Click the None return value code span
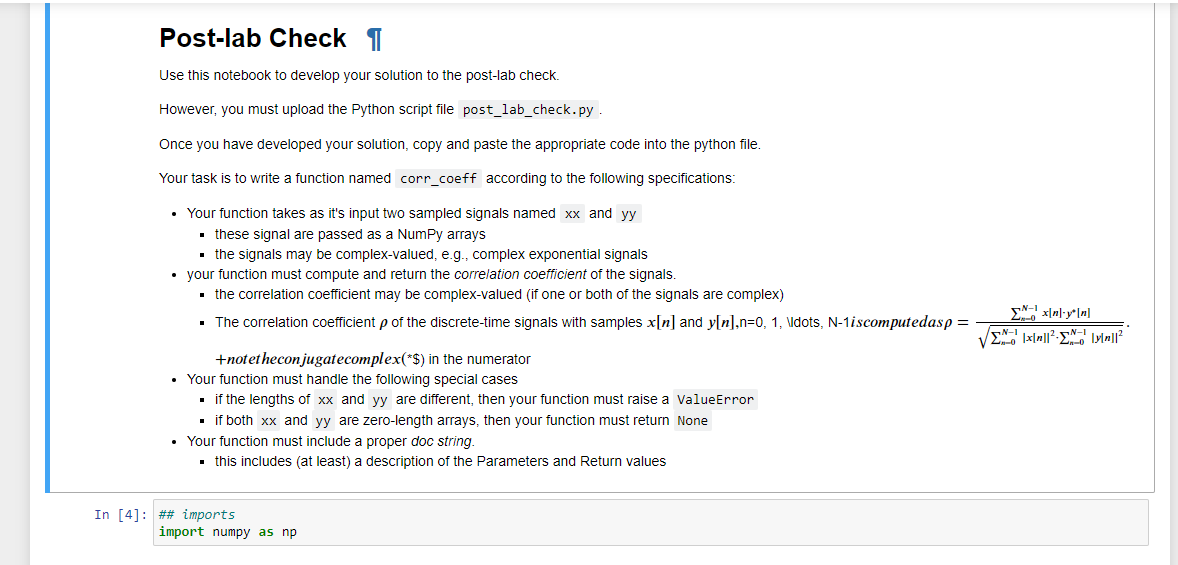The width and height of the screenshot is (1178, 565). click(x=692, y=421)
